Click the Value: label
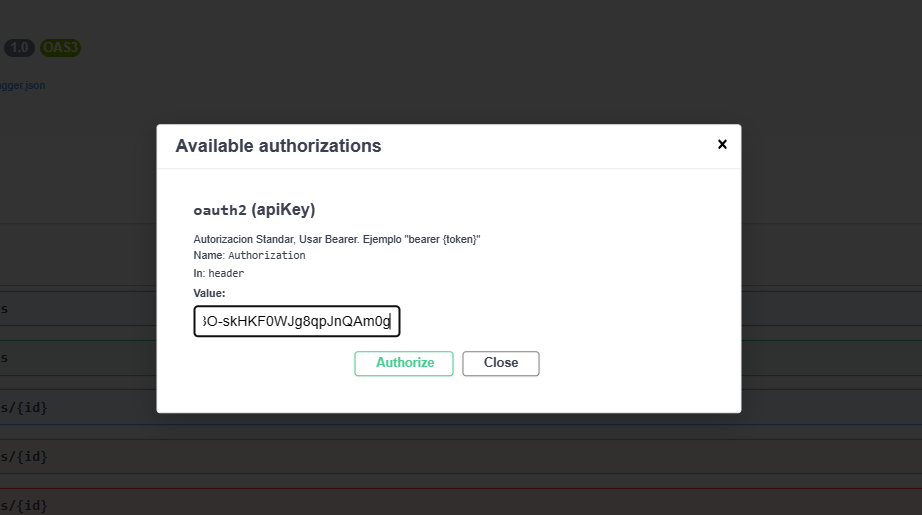This screenshot has width=922, height=515. (x=209, y=293)
